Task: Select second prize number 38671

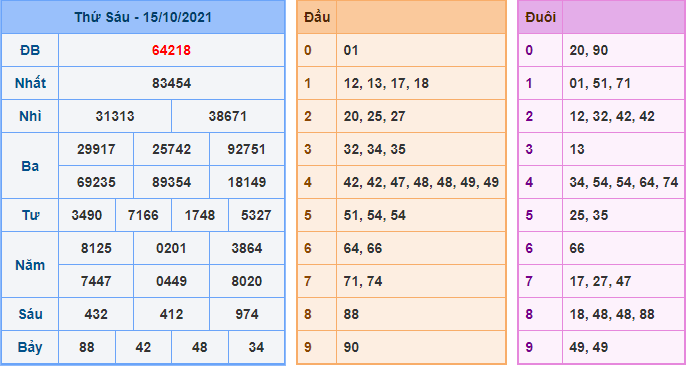Action: point(228,116)
